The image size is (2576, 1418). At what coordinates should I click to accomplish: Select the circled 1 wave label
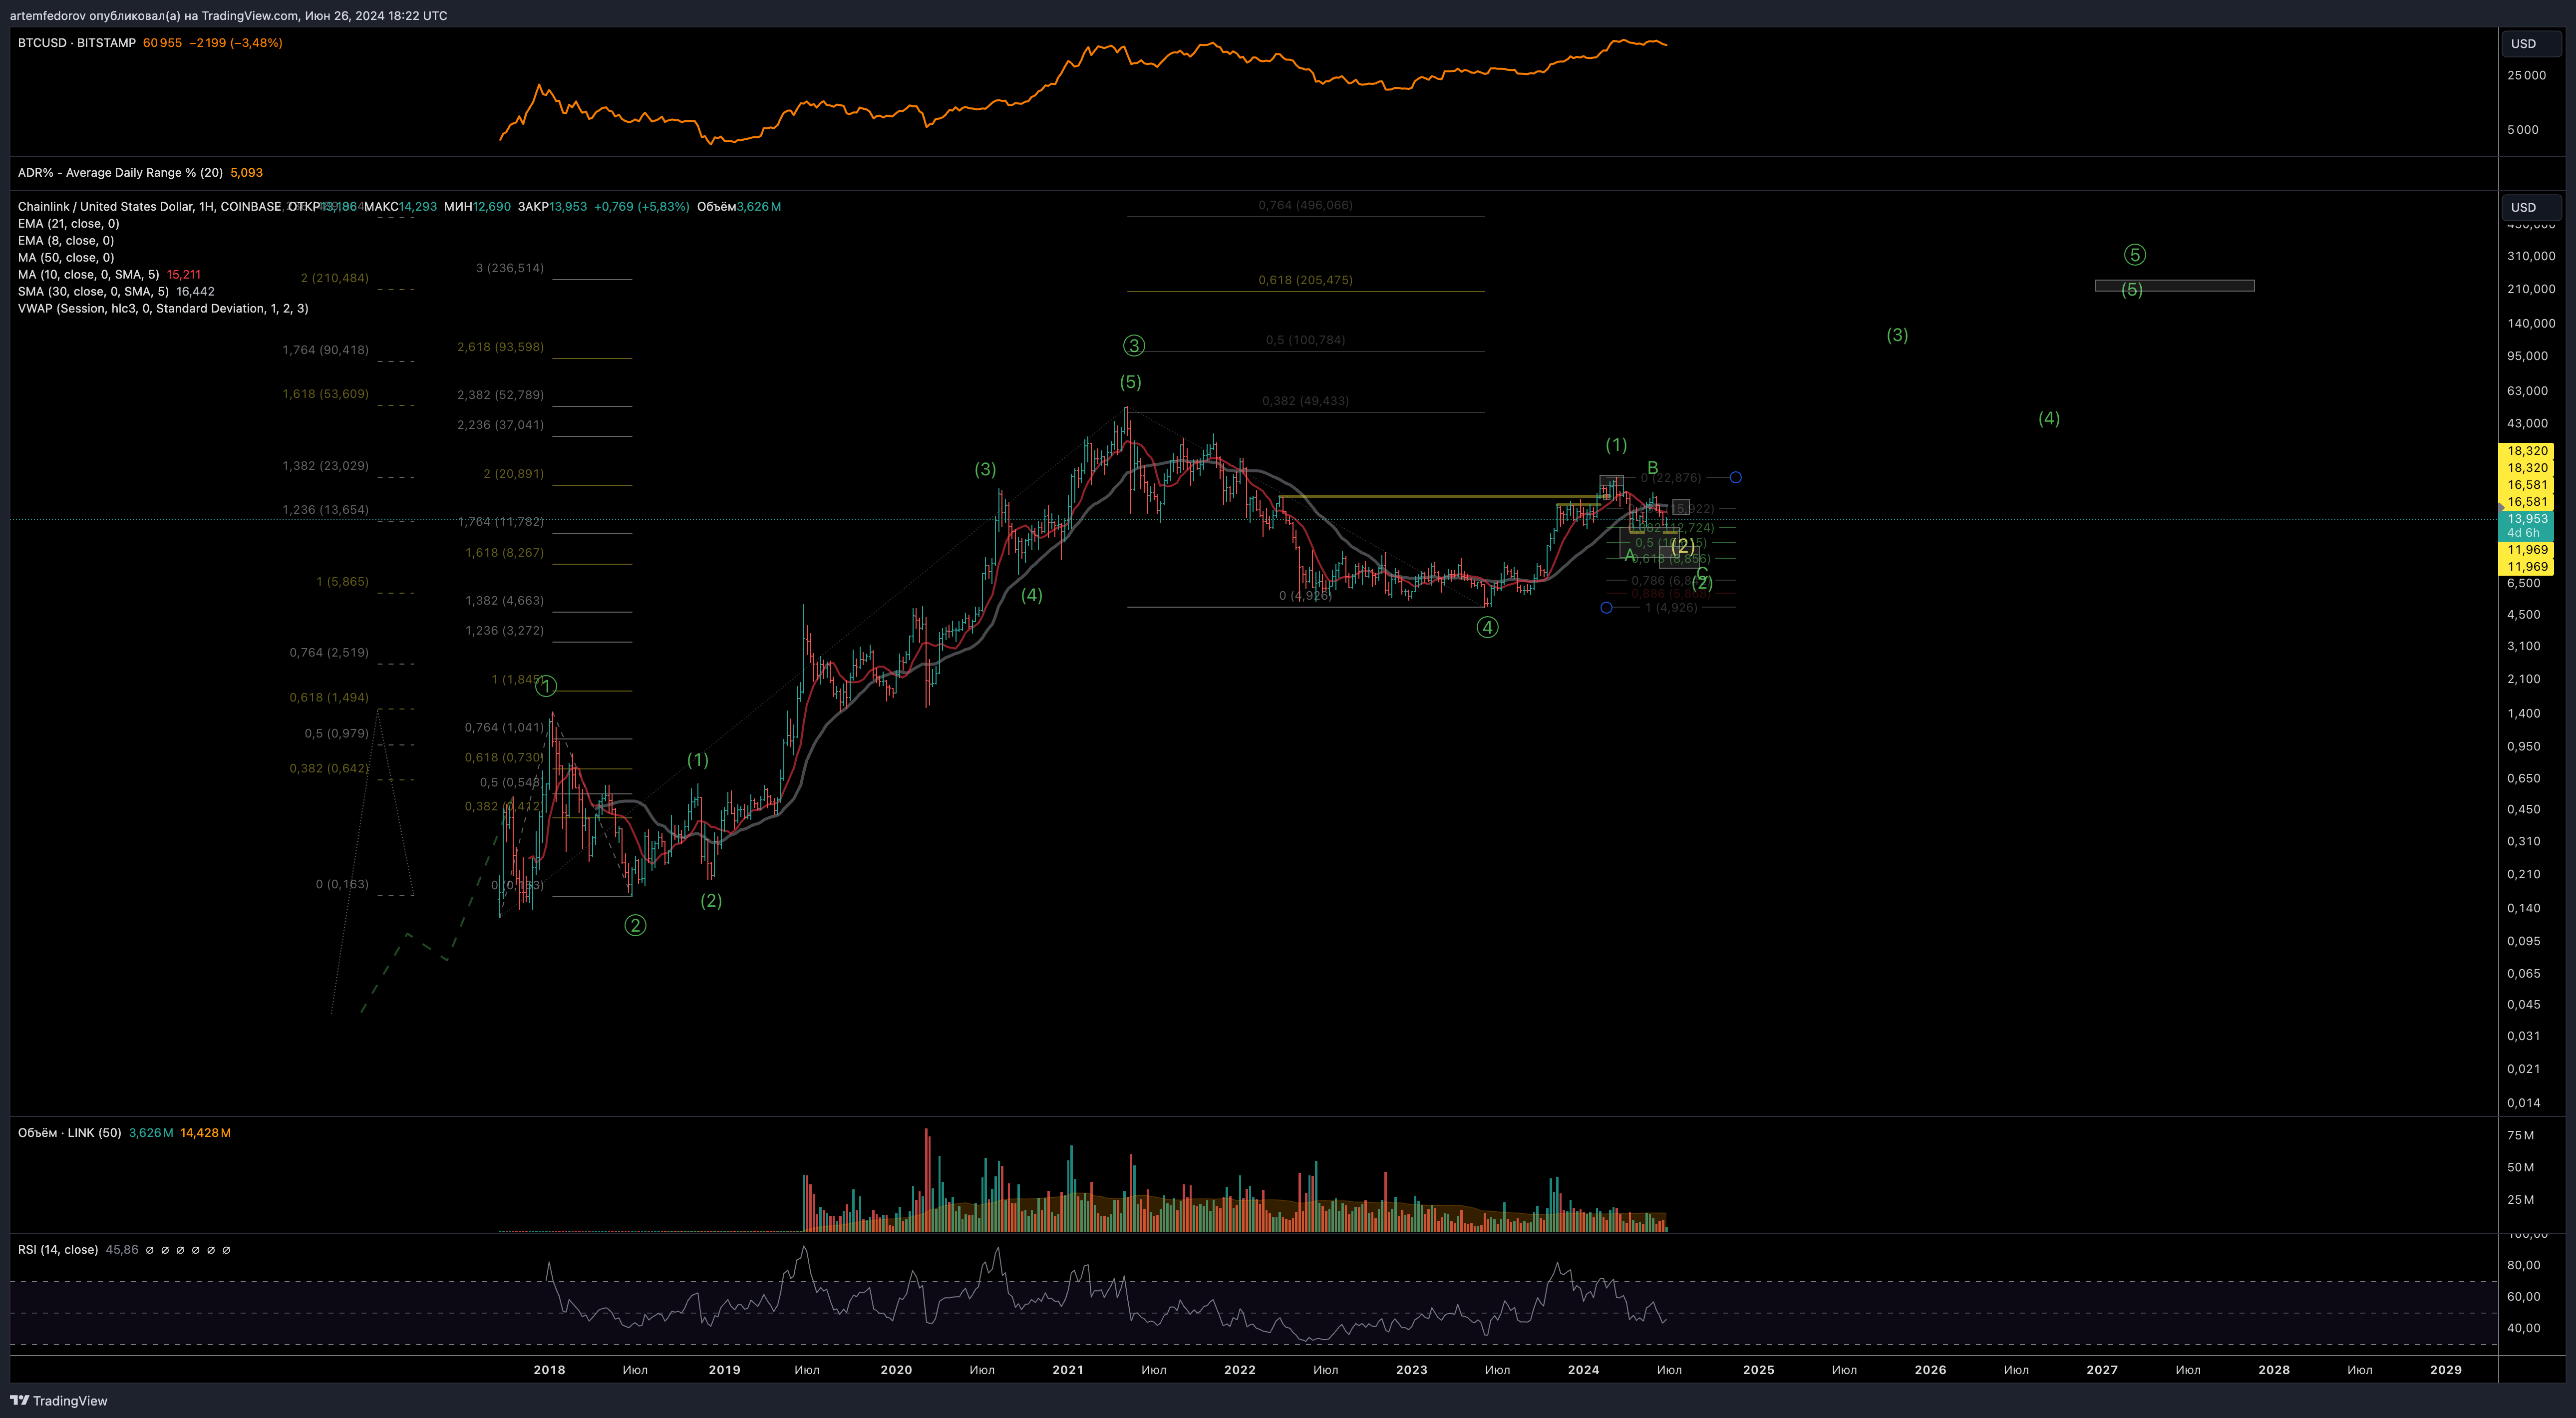546,685
